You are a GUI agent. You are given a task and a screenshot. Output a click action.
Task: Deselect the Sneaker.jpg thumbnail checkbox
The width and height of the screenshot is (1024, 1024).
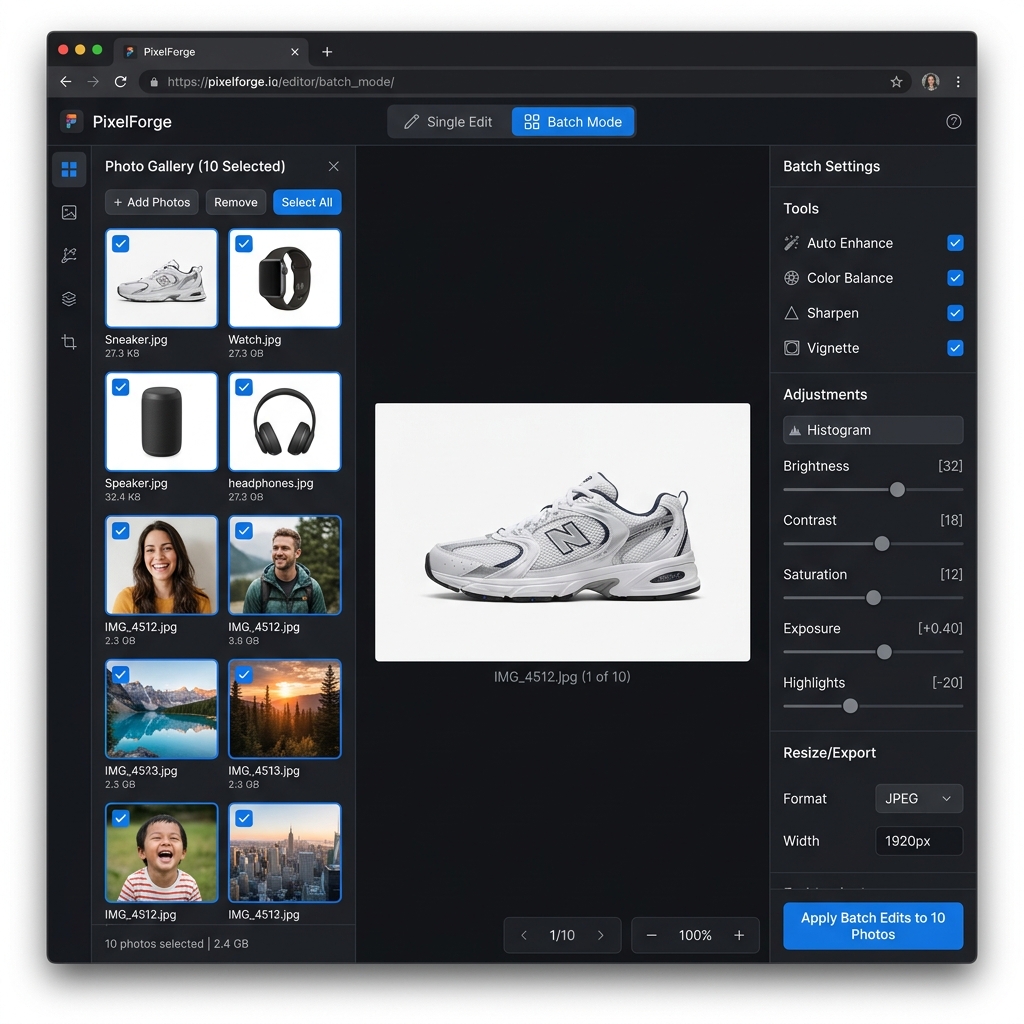pos(120,243)
